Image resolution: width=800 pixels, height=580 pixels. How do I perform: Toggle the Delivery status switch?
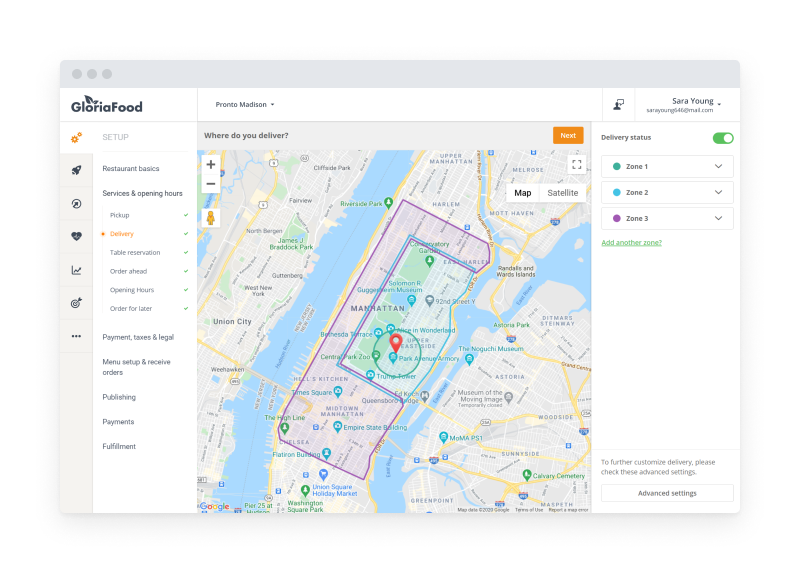point(722,138)
